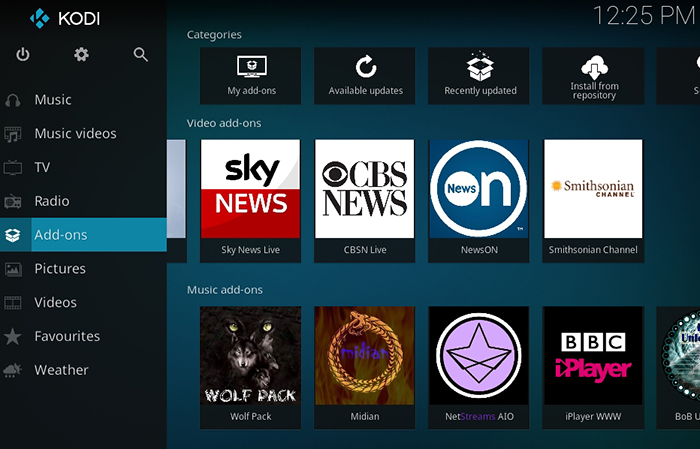Click the Add-ons box icon
The width and height of the screenshot is (700, 449).
pyautogui.click(x=13, y=235)
